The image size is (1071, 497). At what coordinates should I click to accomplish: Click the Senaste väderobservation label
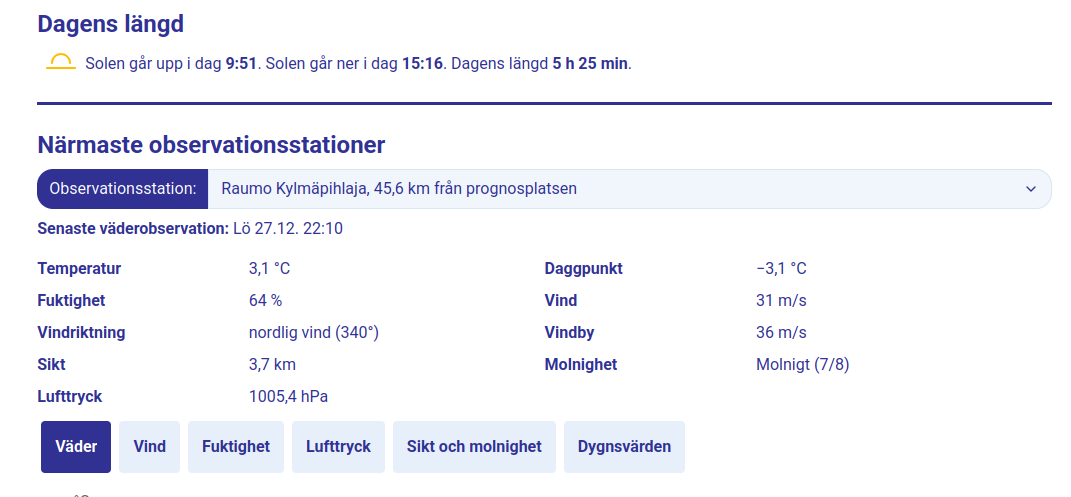[x=133, y=229]
